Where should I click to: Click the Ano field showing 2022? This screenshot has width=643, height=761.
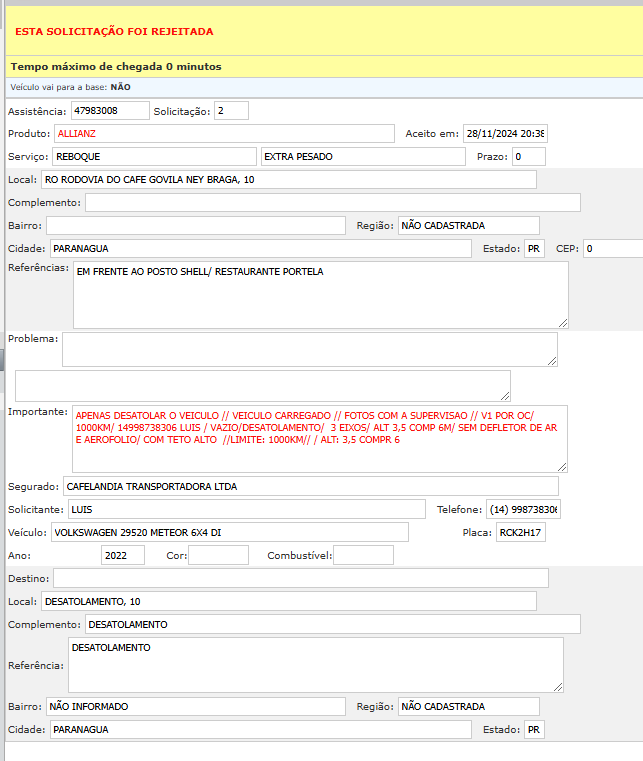coord(123,555)
